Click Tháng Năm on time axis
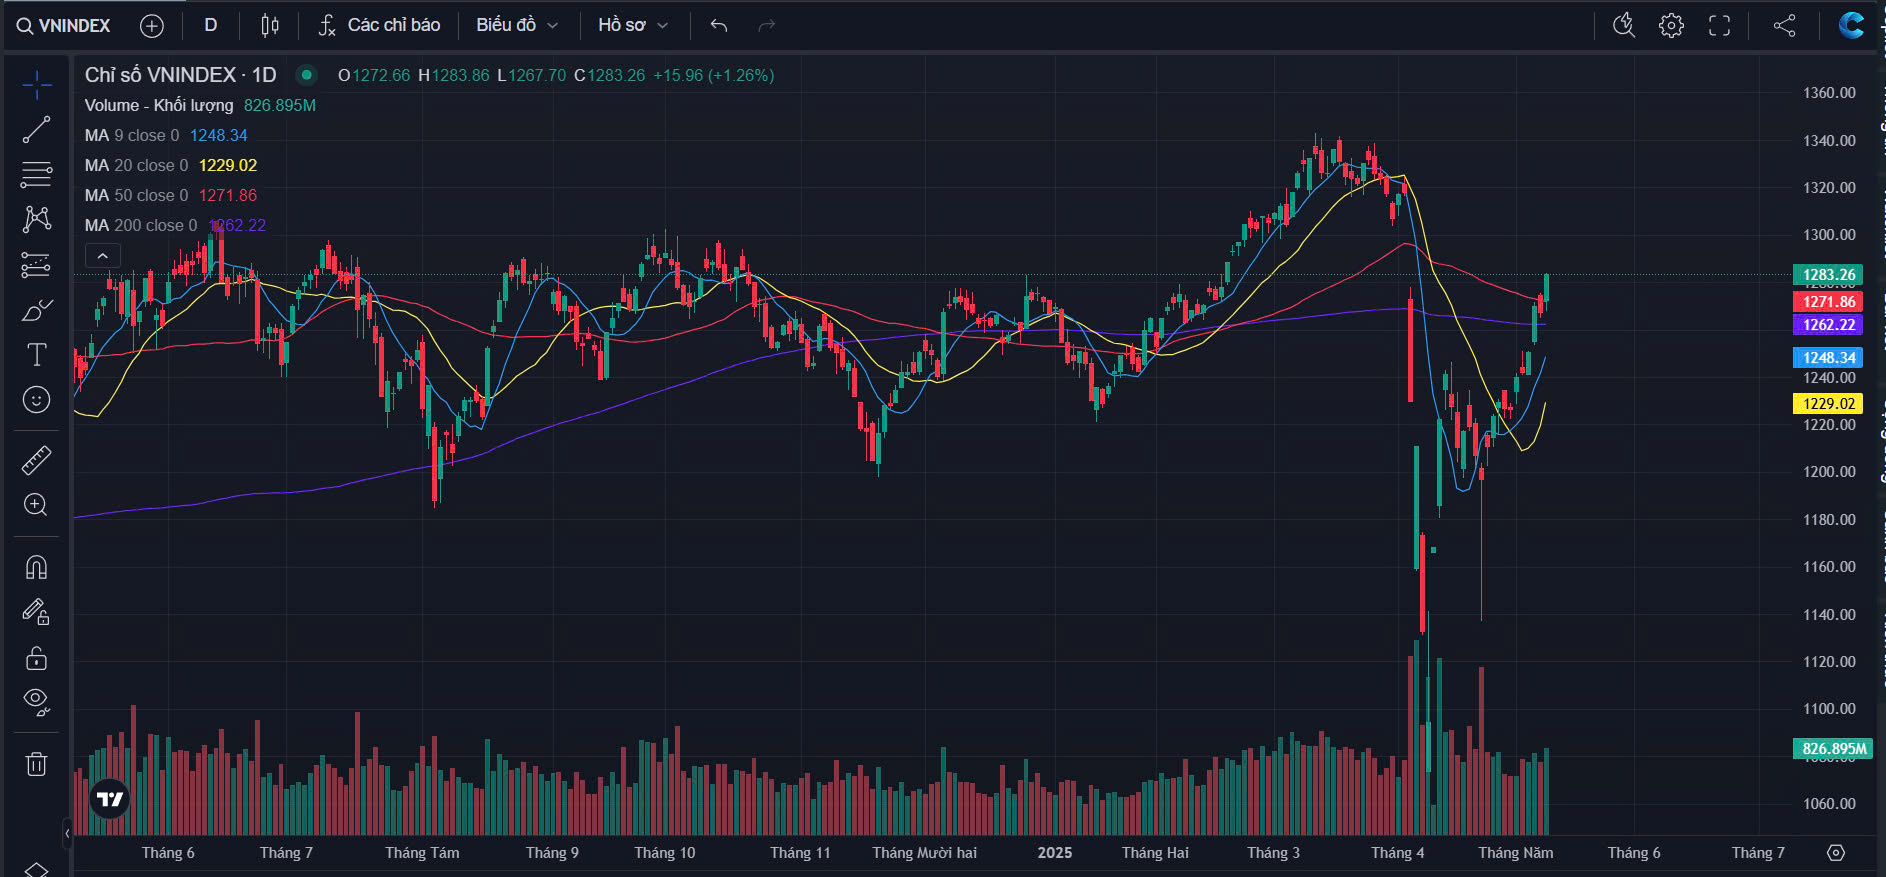The width and height of the screenshot is (1886, 877). coord(1516,853)
